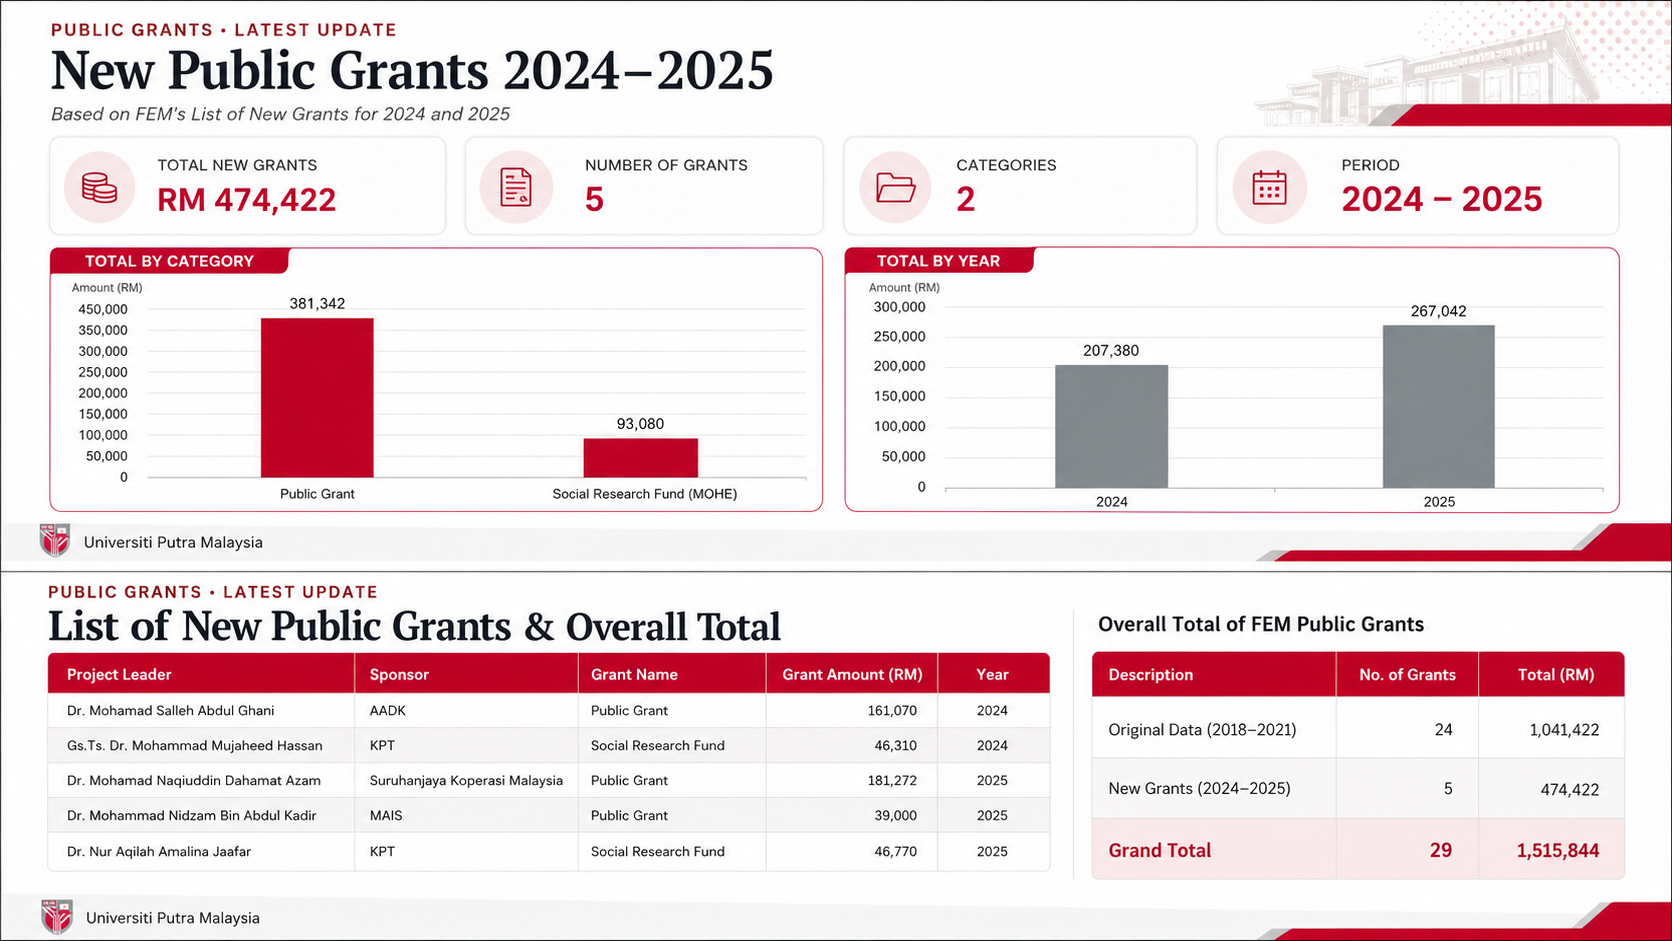The image size is (1672, 941).
Task: Click the folder icon beside Categories
Action: [x=895, y=187]
